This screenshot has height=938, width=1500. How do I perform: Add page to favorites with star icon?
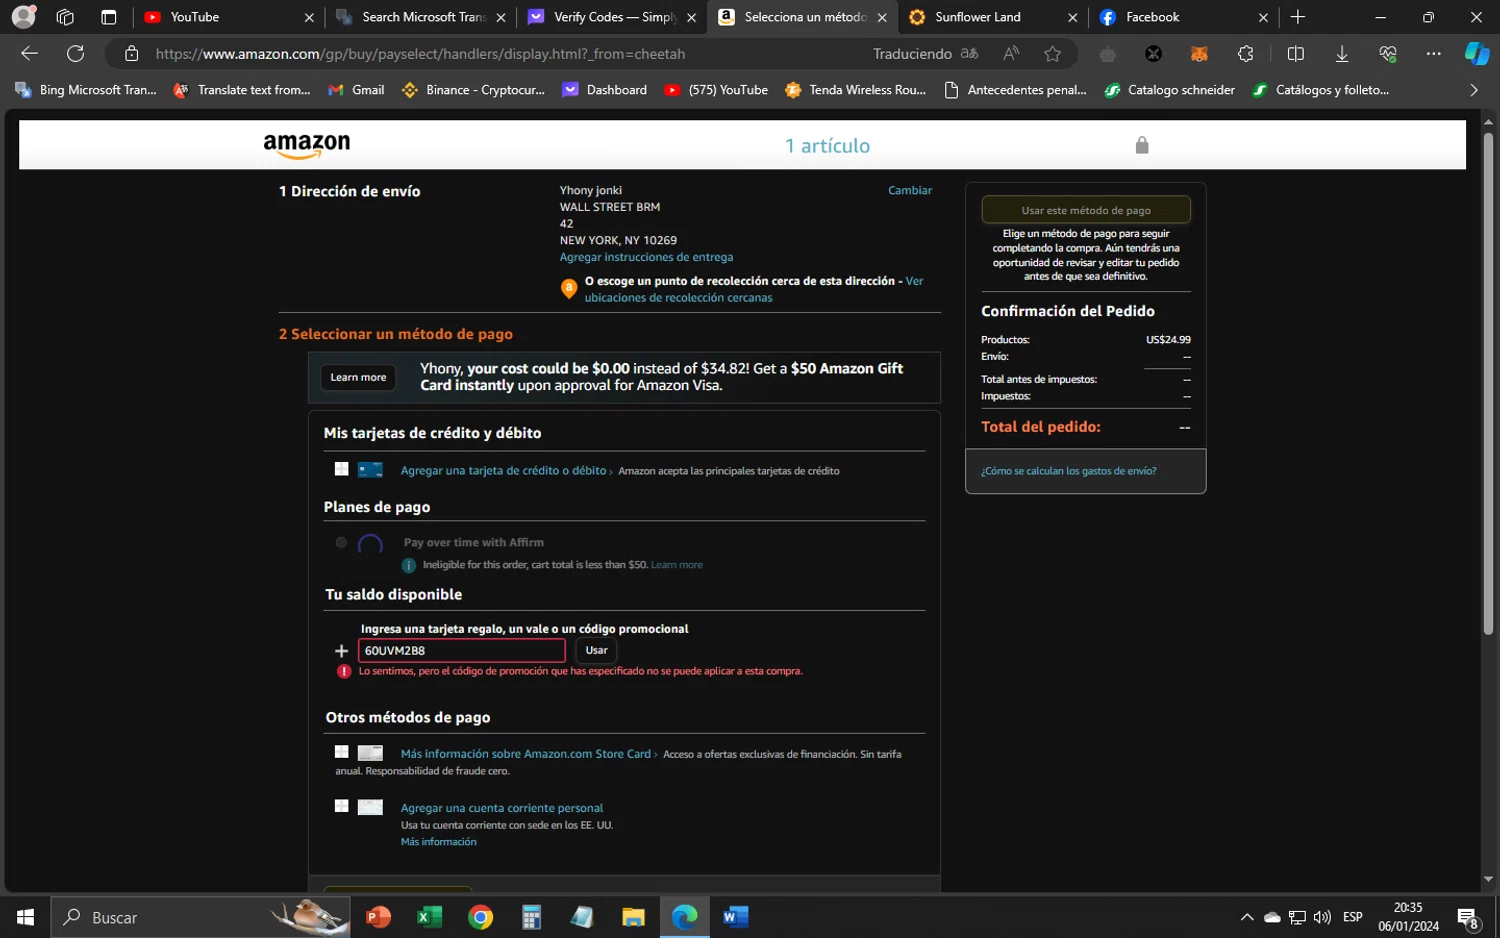pyautogui.click(x=1052, y=54)
